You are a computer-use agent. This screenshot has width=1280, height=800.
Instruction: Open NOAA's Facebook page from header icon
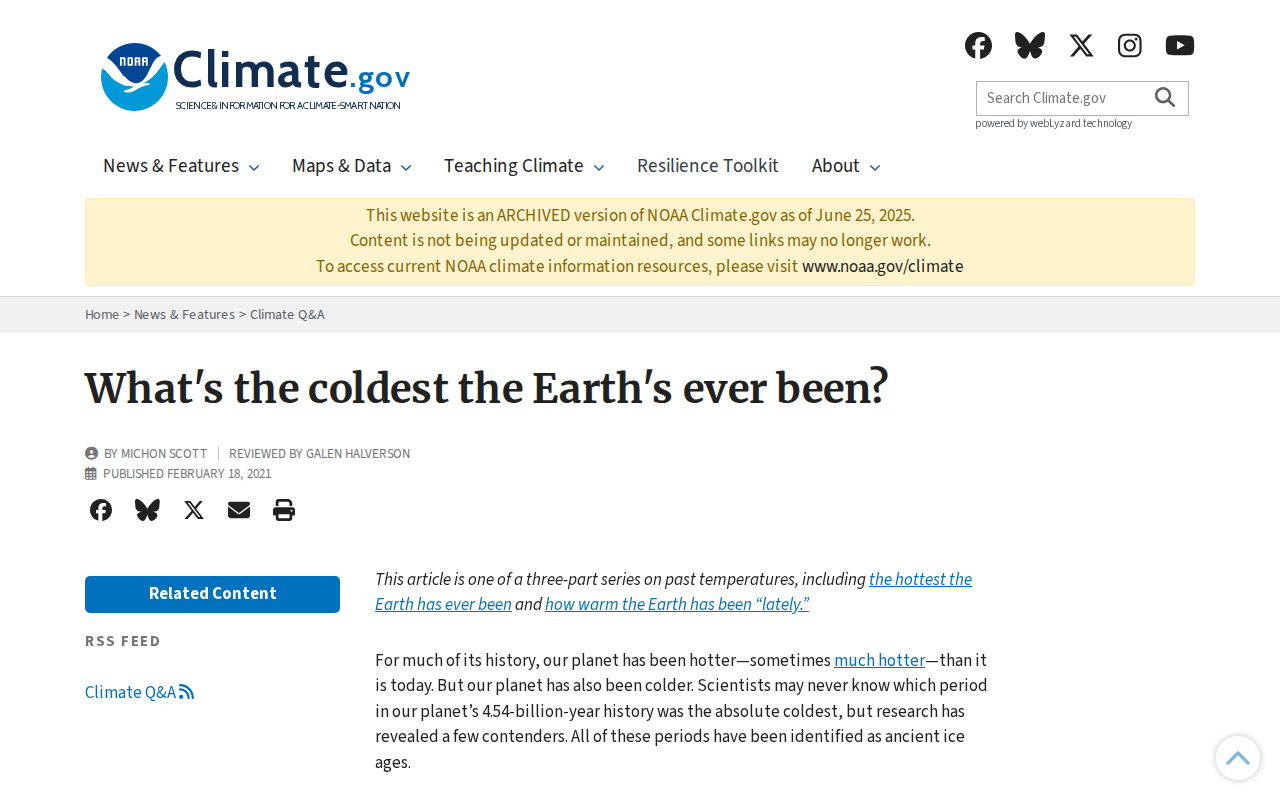pos(978,45)
